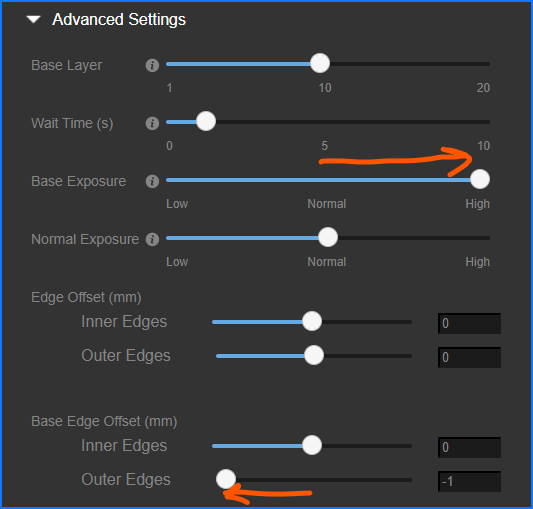Set Base Layer slider to 20 end
This screenshot has width=533, height=509.
pos(488,64)
